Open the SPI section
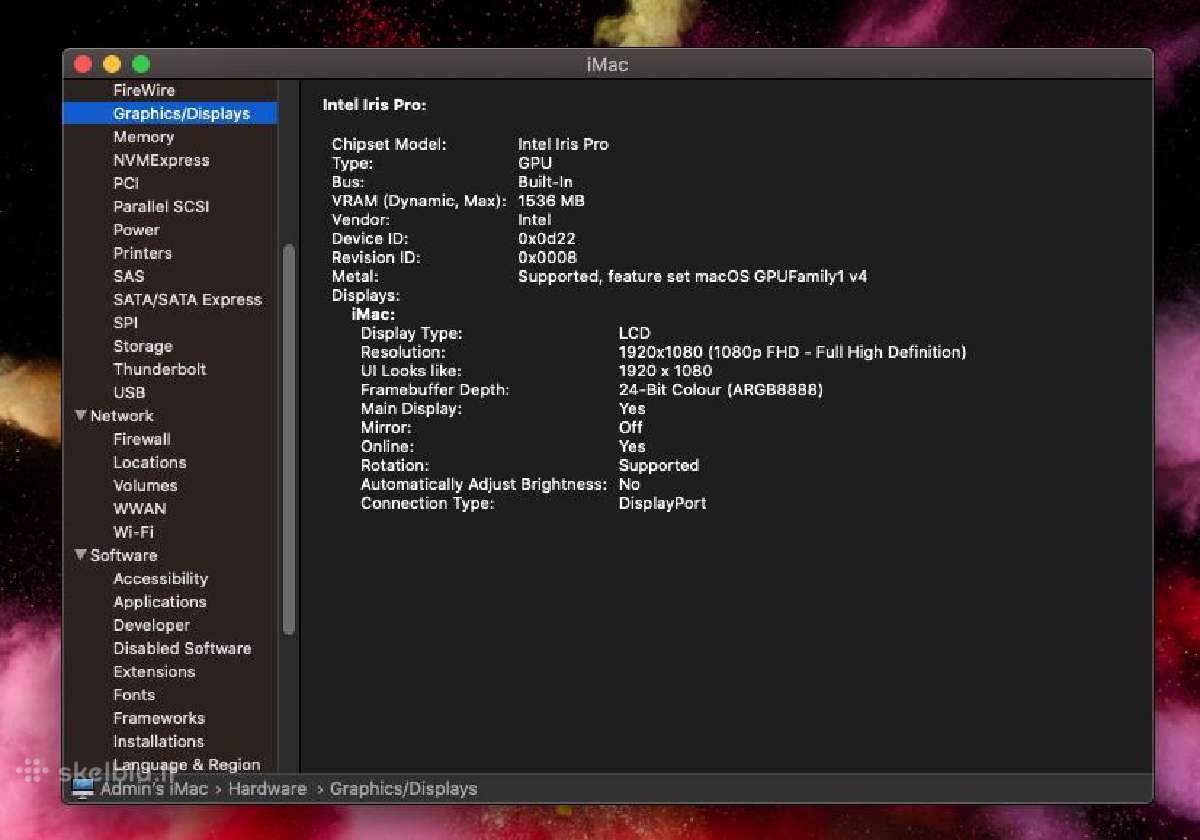This screenshot has width=1200, height=840. 125,322
